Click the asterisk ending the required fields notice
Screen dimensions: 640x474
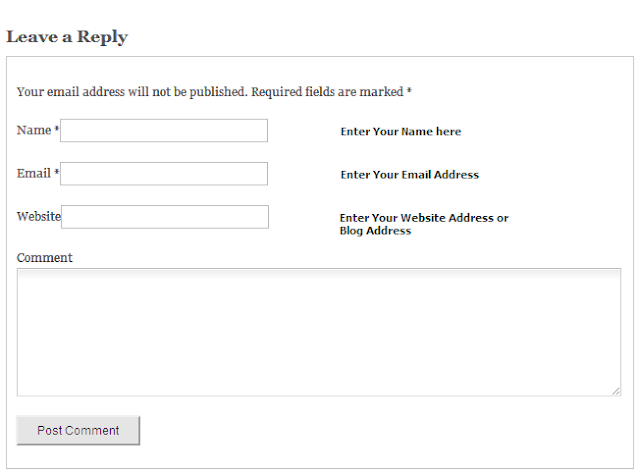[x=409, y=91]
